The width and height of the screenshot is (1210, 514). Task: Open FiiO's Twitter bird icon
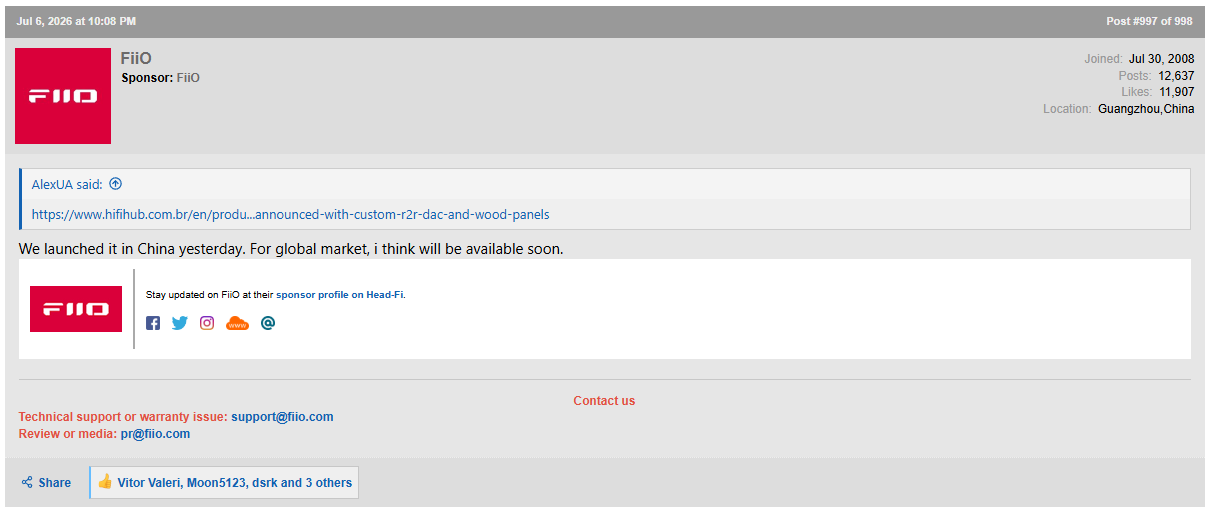[x=179, y=323]
